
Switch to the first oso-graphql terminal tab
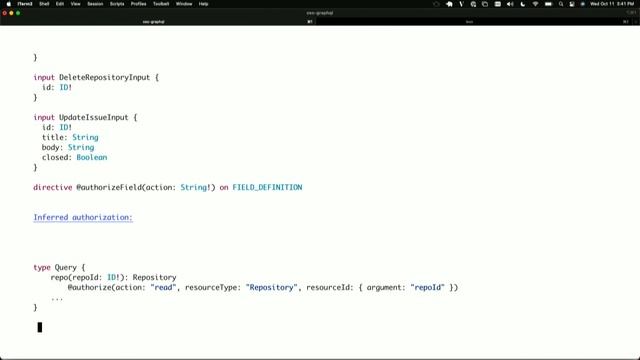(153, 22)
